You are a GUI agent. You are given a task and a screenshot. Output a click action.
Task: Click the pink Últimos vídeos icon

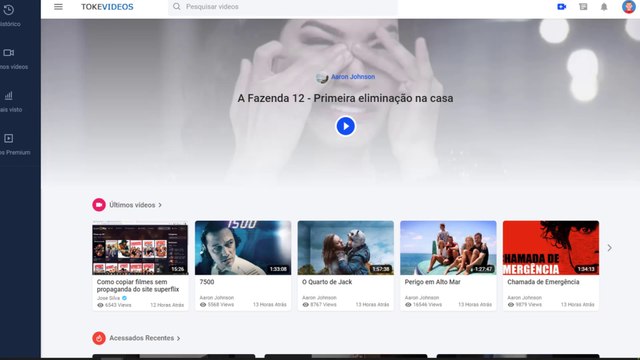click(x=99, y=205)
